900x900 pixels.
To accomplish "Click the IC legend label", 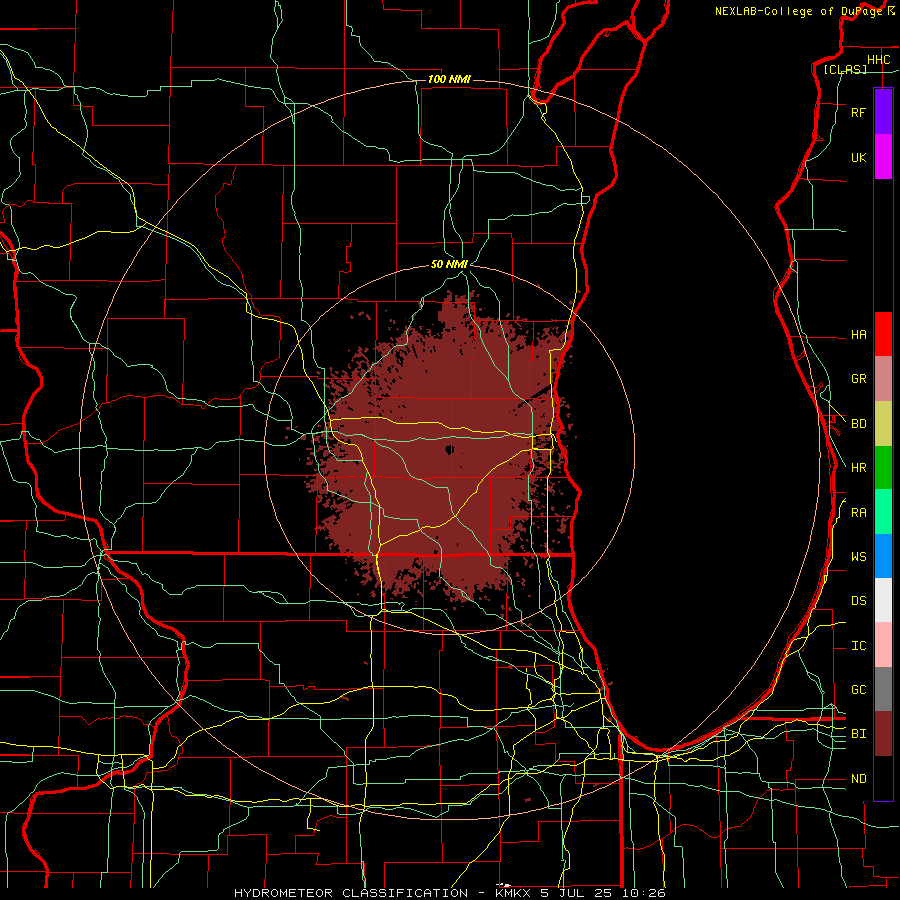I will (858, 646).
